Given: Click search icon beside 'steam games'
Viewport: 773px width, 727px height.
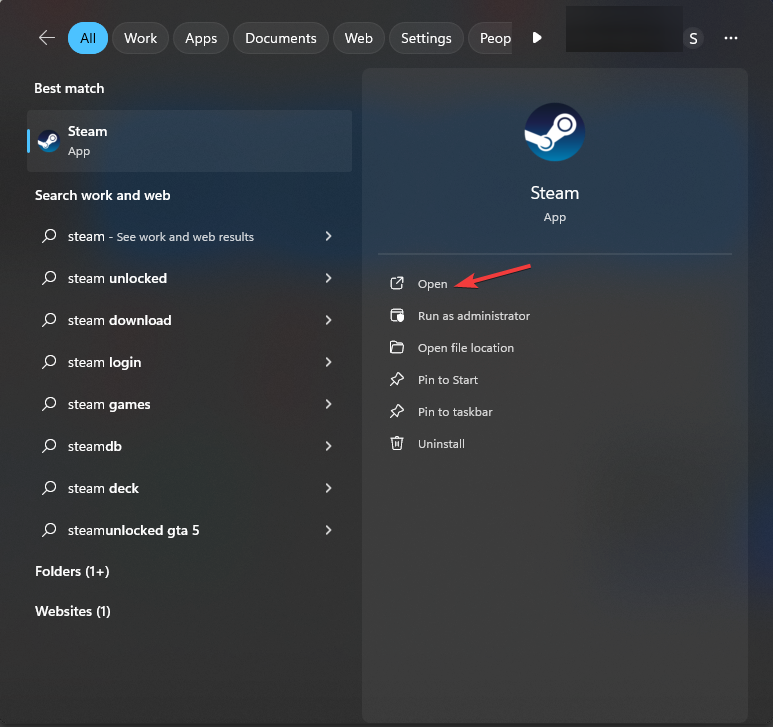Looking at the screenshot, I should coord(49,404).
